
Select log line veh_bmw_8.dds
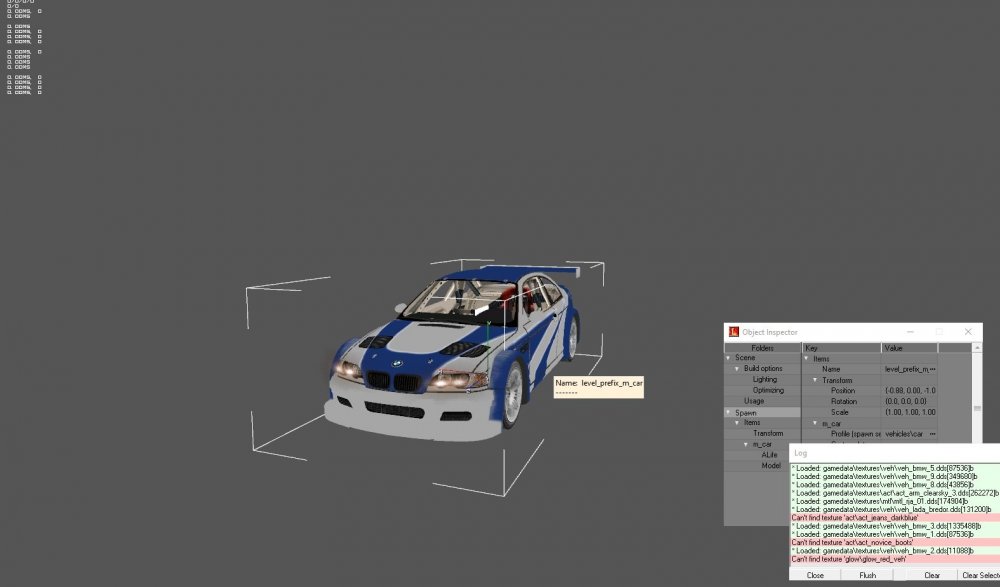pos(895,485)
